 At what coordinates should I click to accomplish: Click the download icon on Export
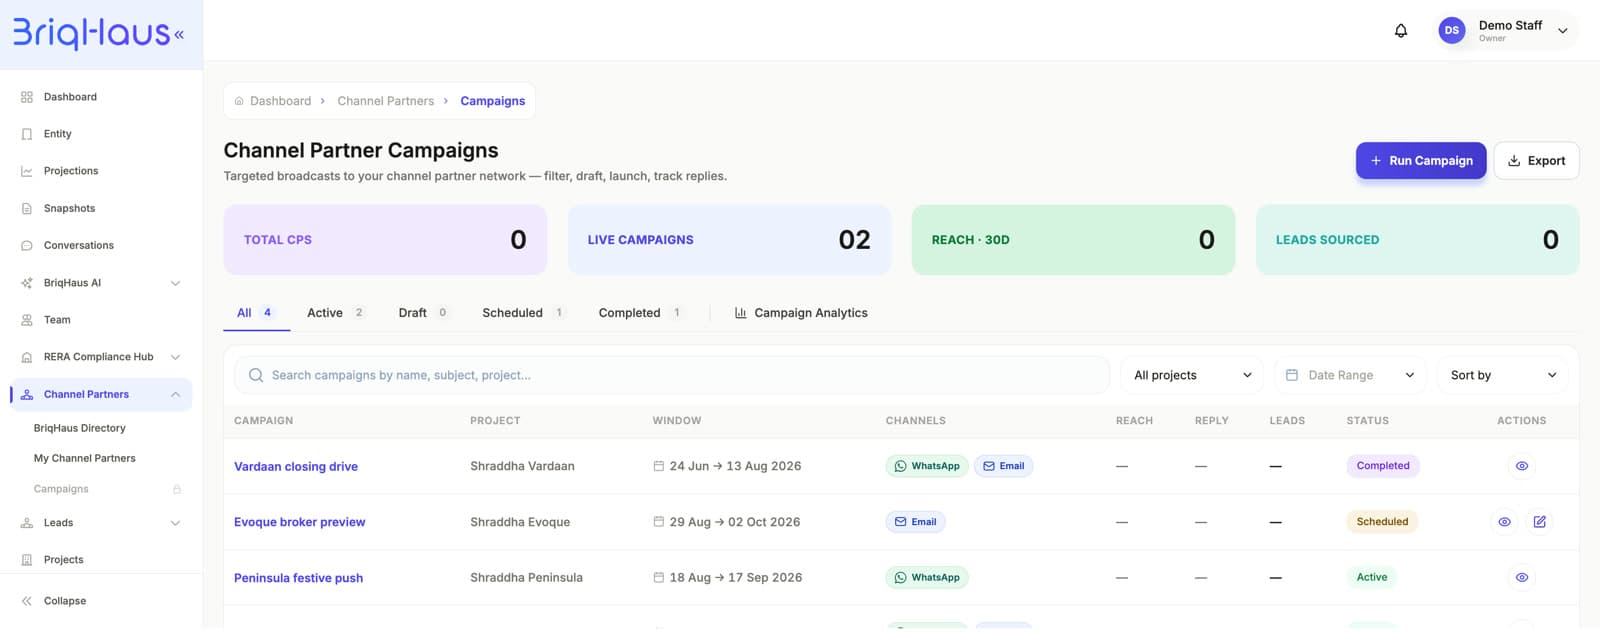pos(1514,161)
